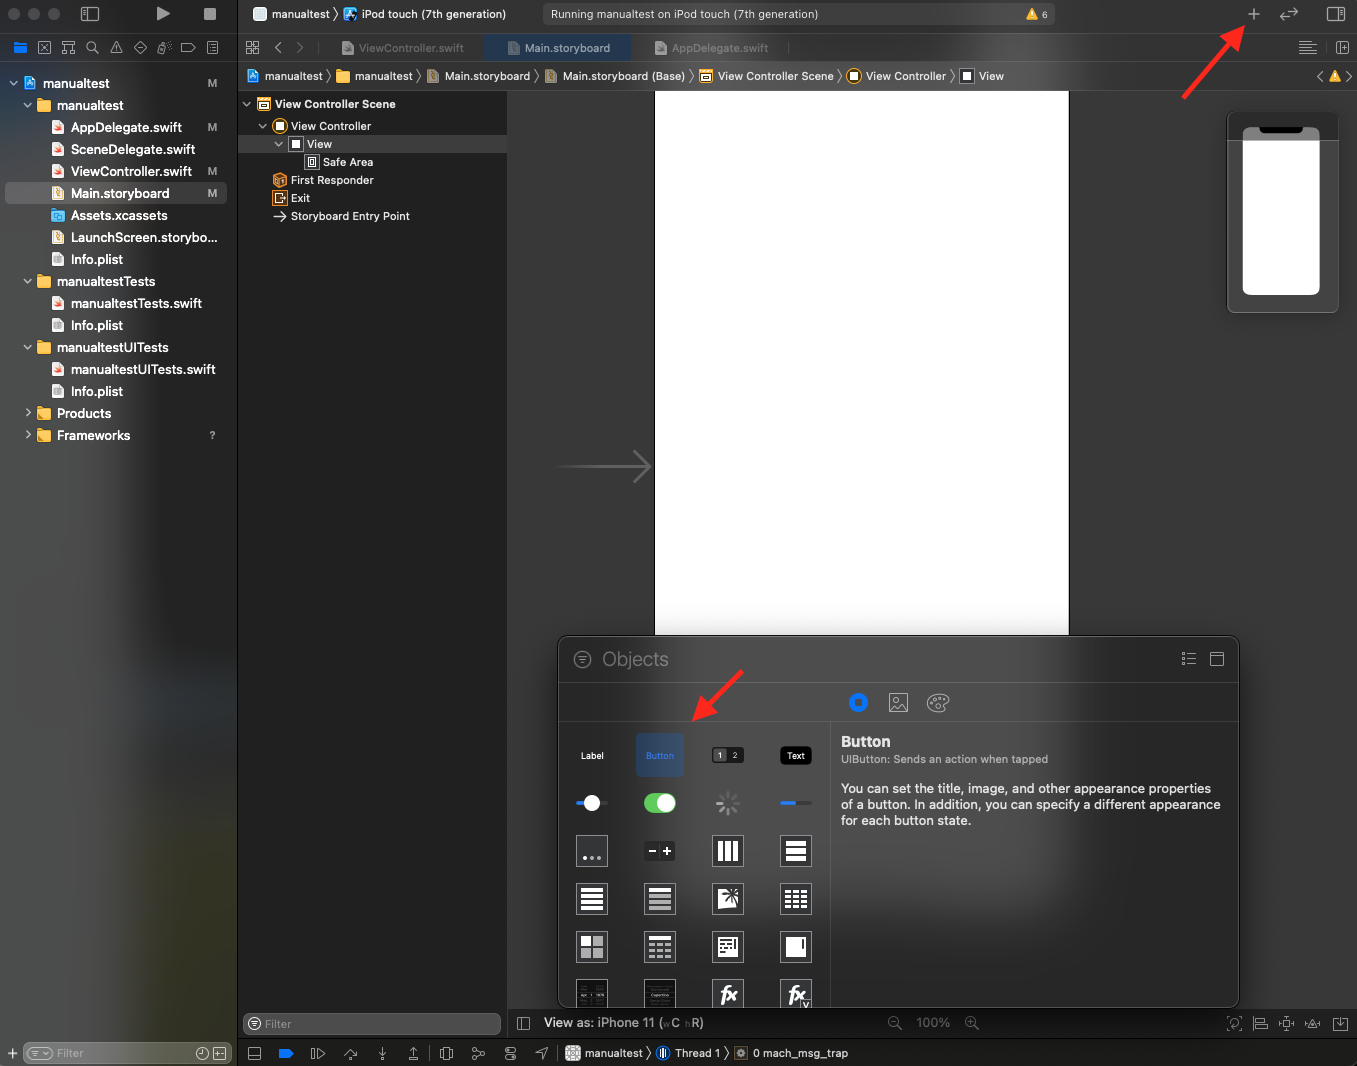Choose the Progress View object
This screenshot has width=1357, height=1066.
[796, 803]
